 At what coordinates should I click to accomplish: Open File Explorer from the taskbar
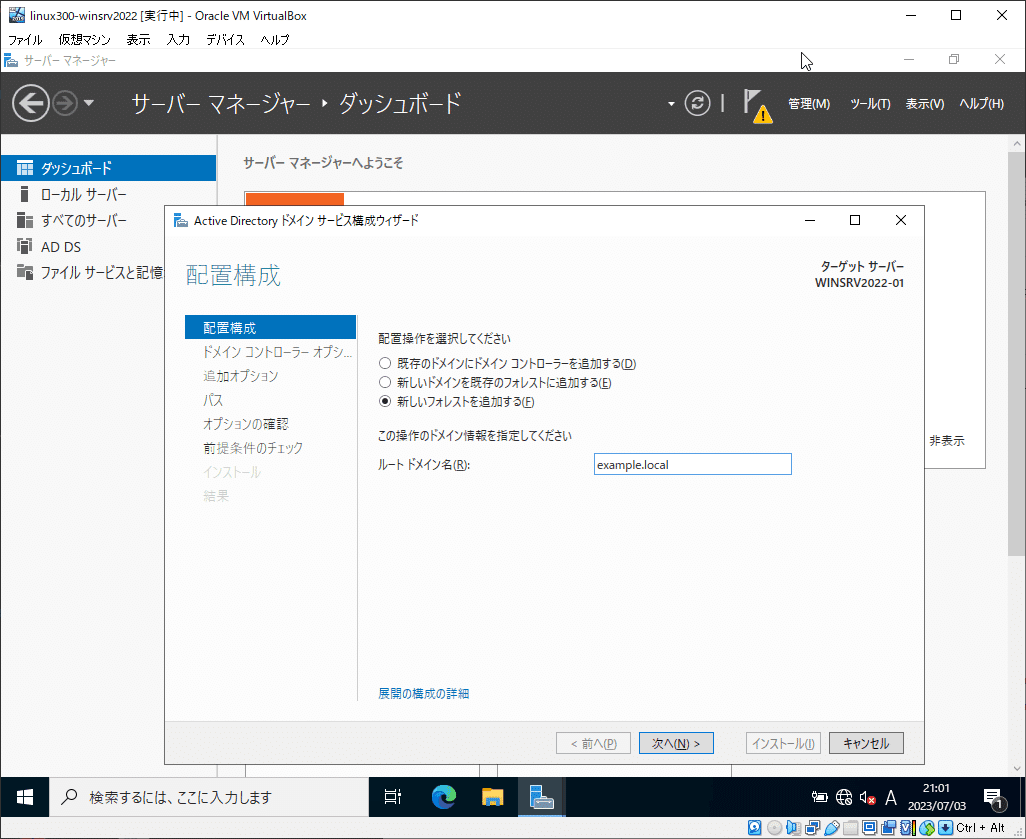[x=492, y=797]
